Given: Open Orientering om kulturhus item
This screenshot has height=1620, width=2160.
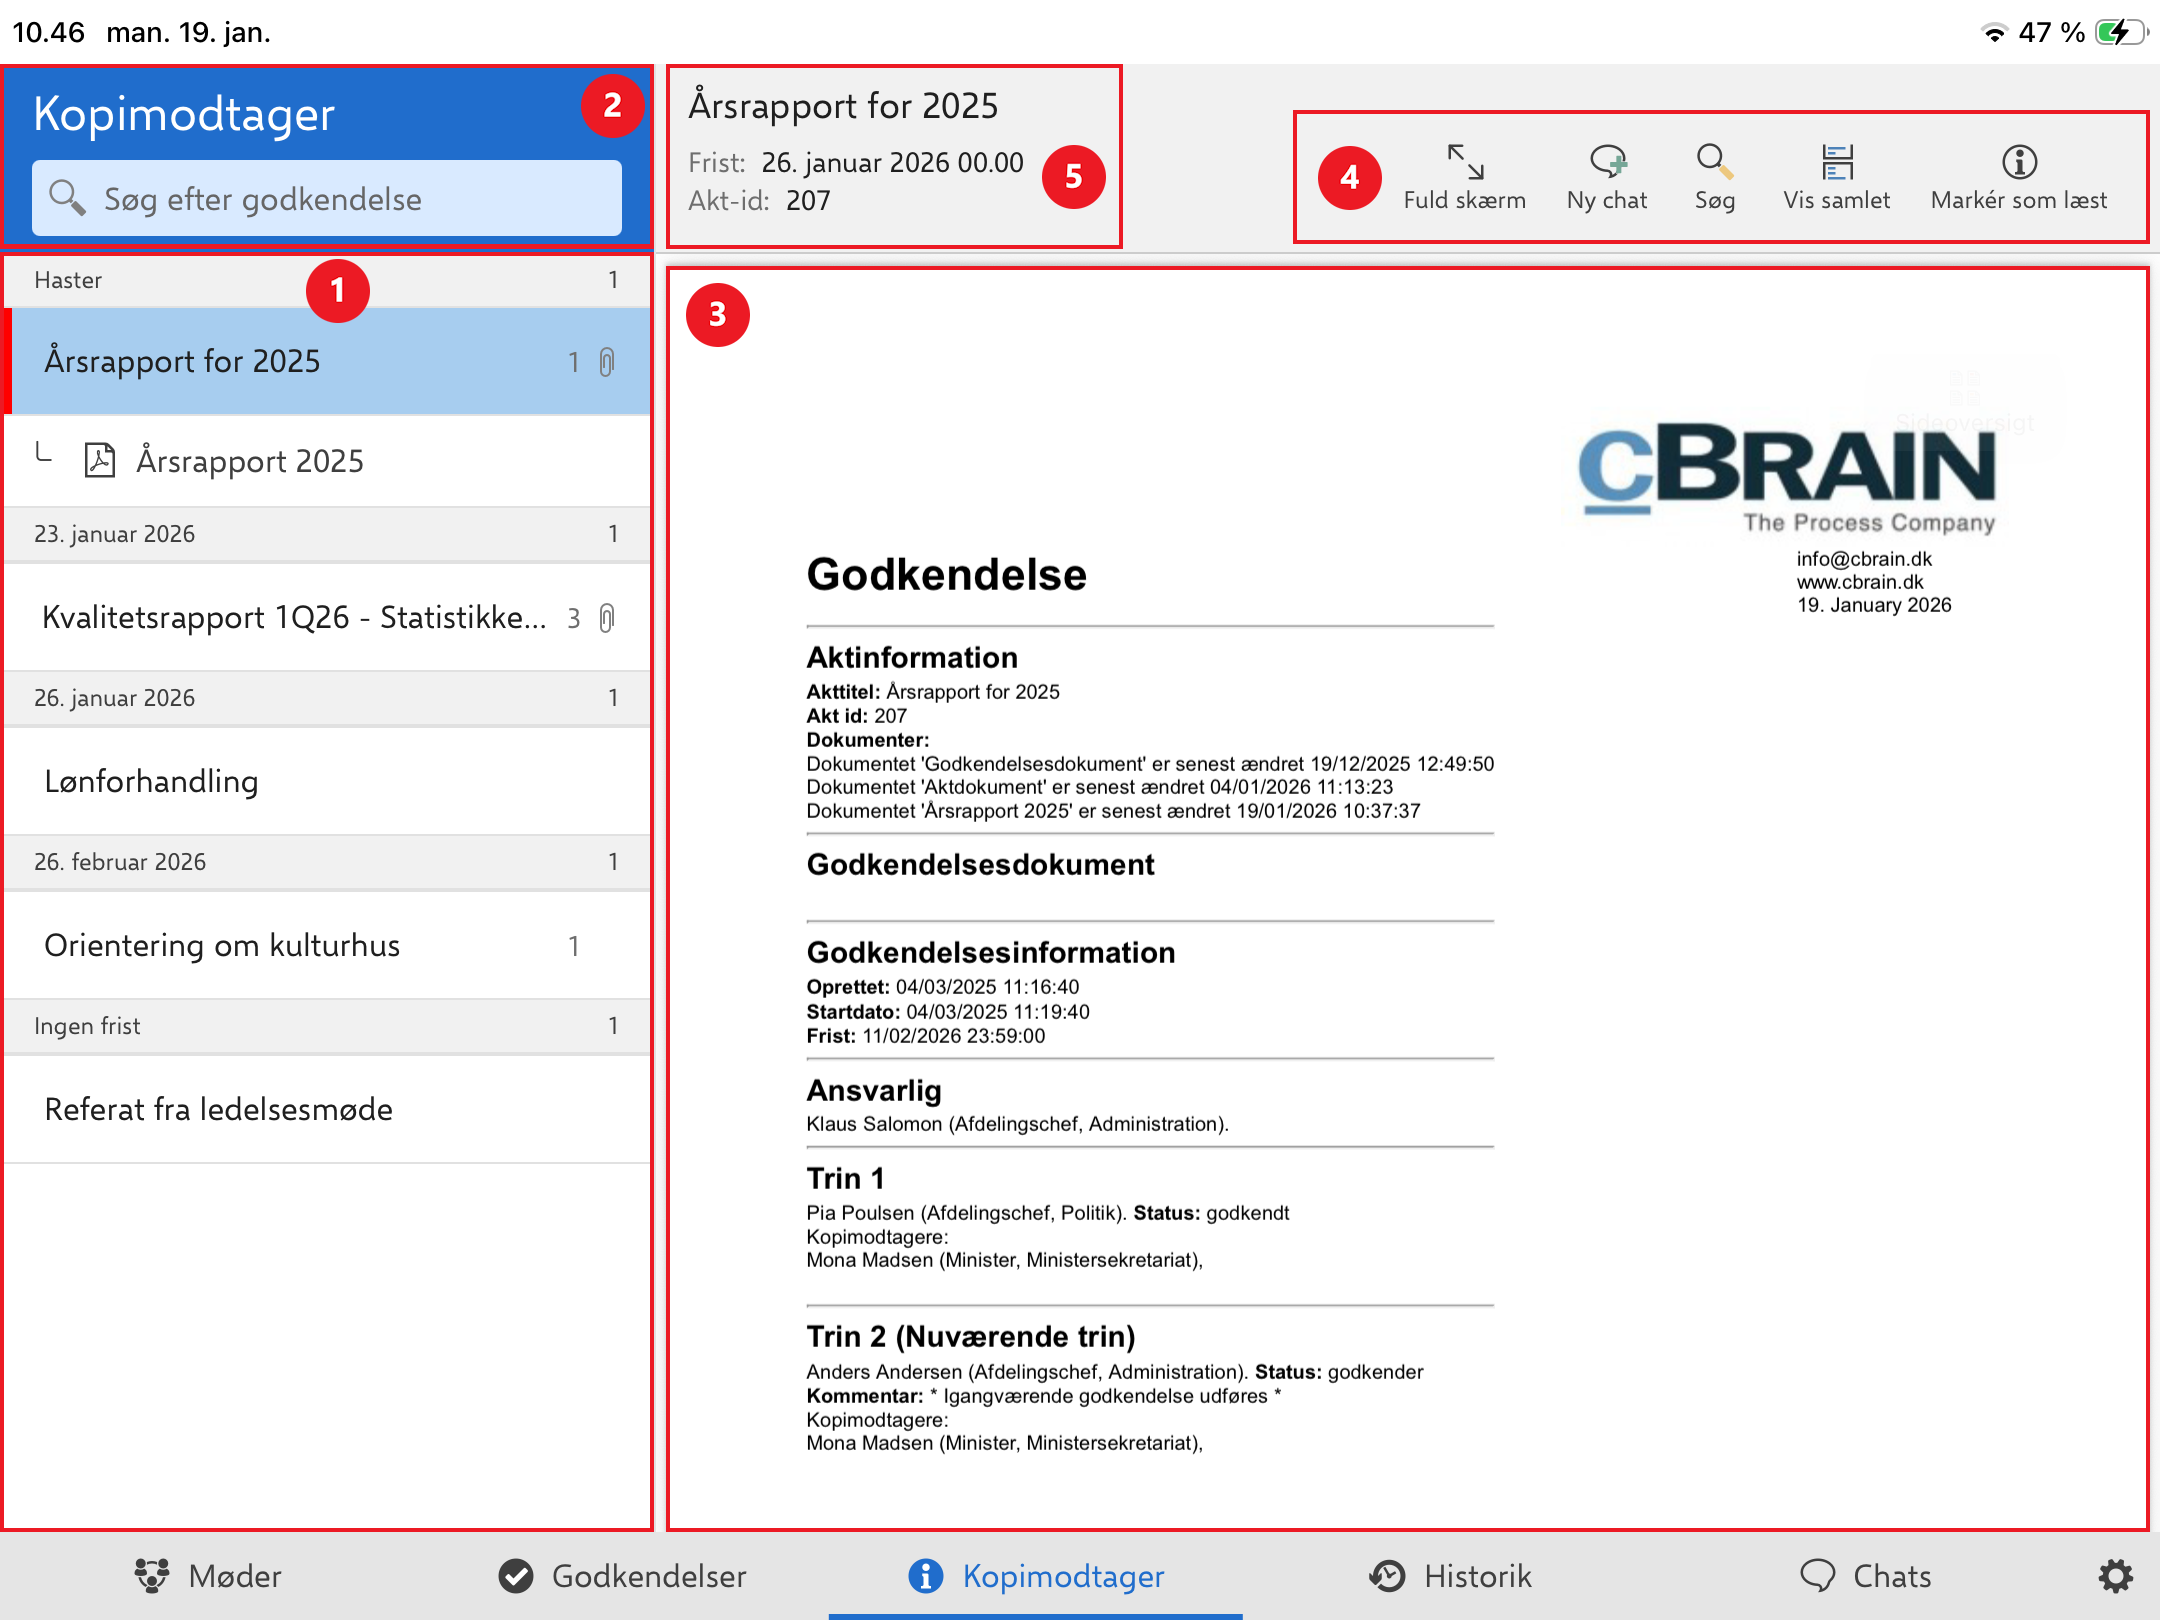Looking at the screenshot, I should click(x=327, y=945).
